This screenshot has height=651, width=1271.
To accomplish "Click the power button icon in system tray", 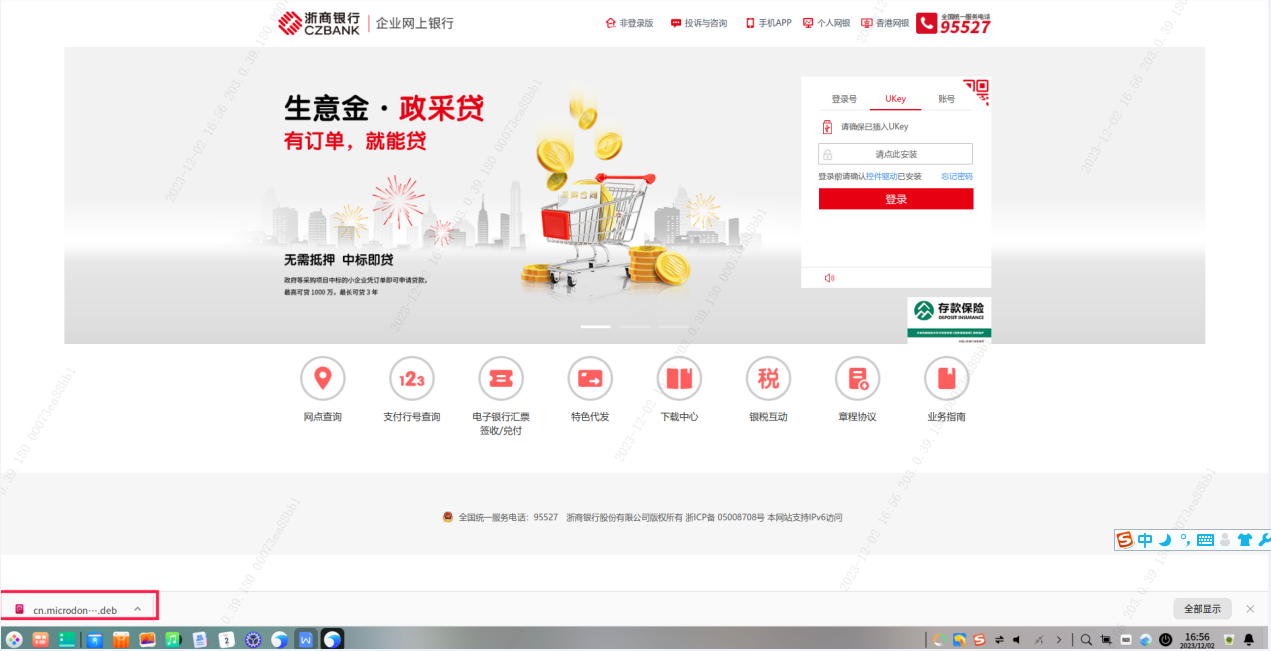I will click(x=1165, y=639).
